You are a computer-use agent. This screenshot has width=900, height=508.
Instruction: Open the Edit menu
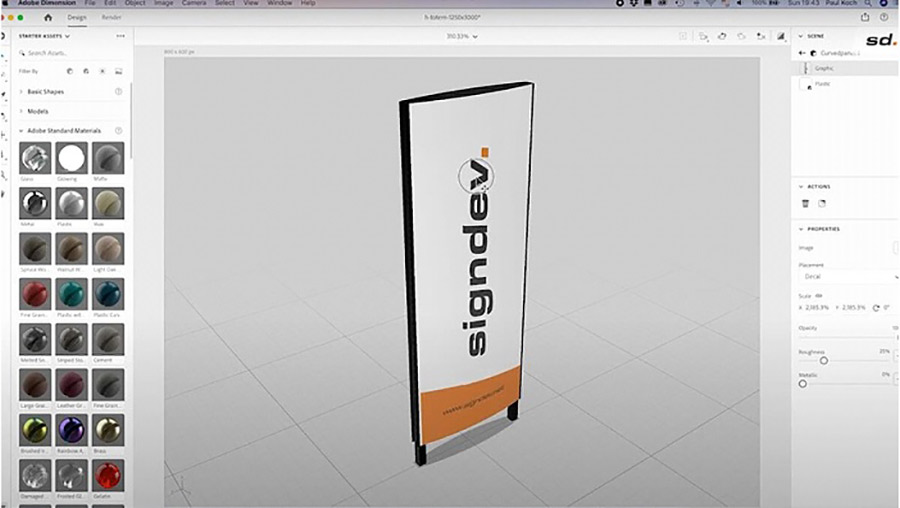[110, 3]
